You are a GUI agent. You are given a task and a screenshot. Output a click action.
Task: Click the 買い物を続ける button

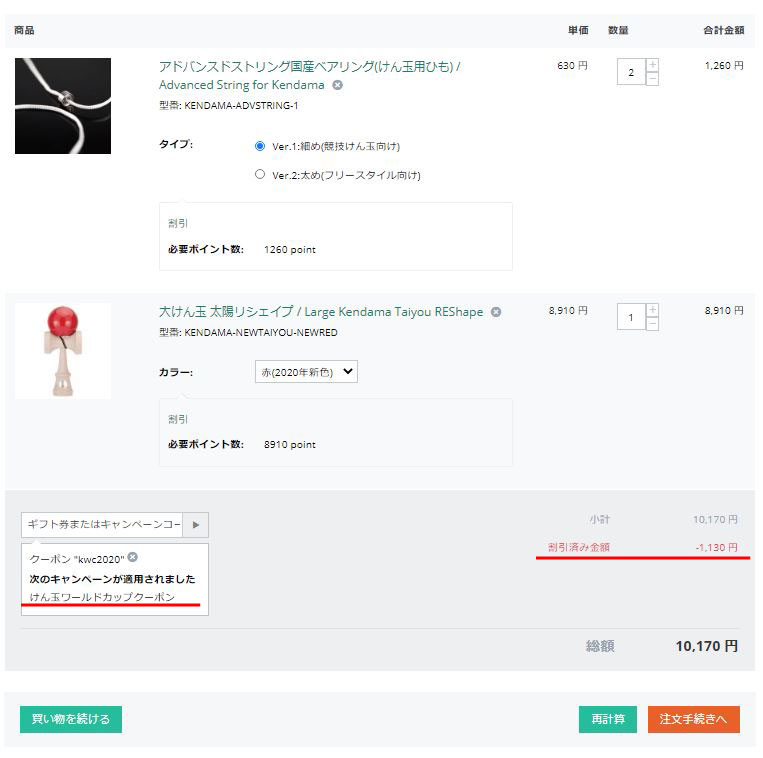coord(71,720)
